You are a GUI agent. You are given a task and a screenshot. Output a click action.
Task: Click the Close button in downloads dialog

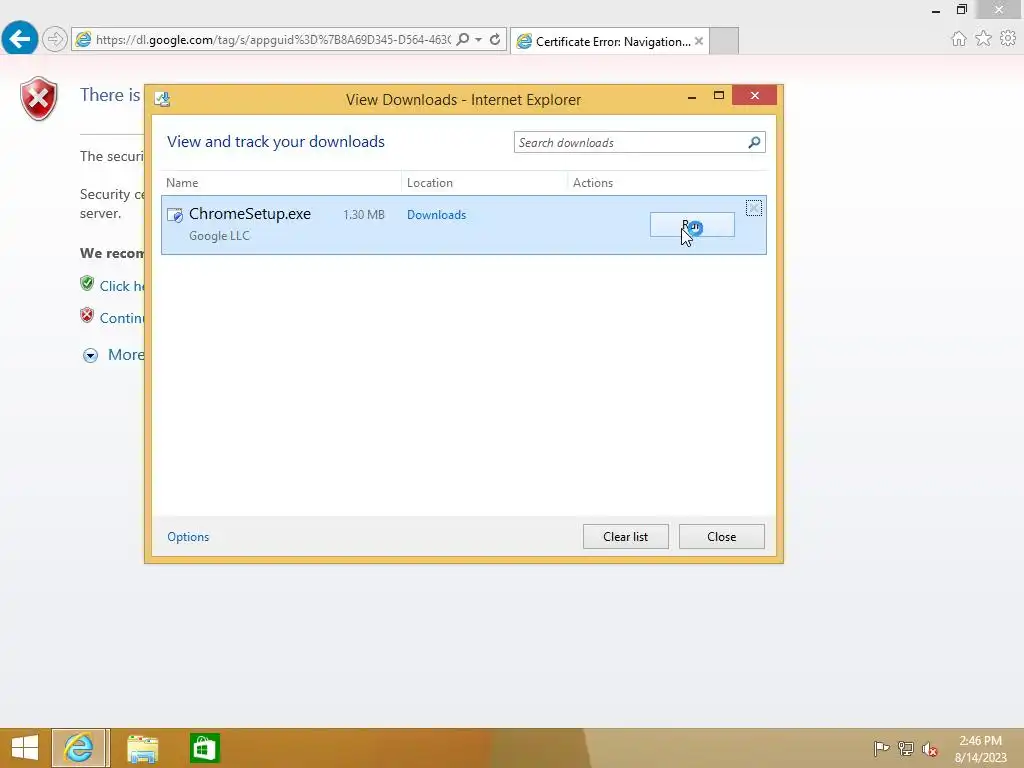pos(722,537)
